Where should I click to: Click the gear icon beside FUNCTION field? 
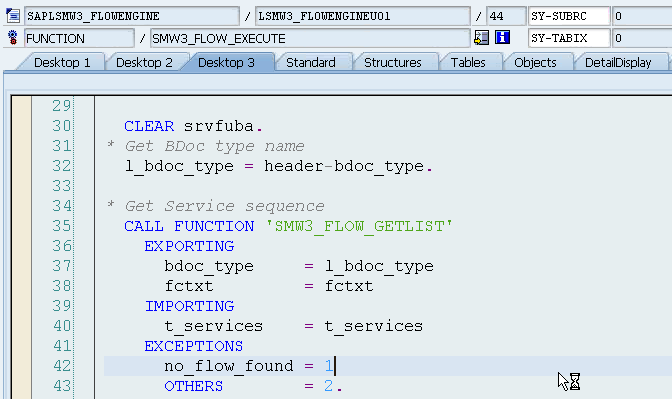13,38
